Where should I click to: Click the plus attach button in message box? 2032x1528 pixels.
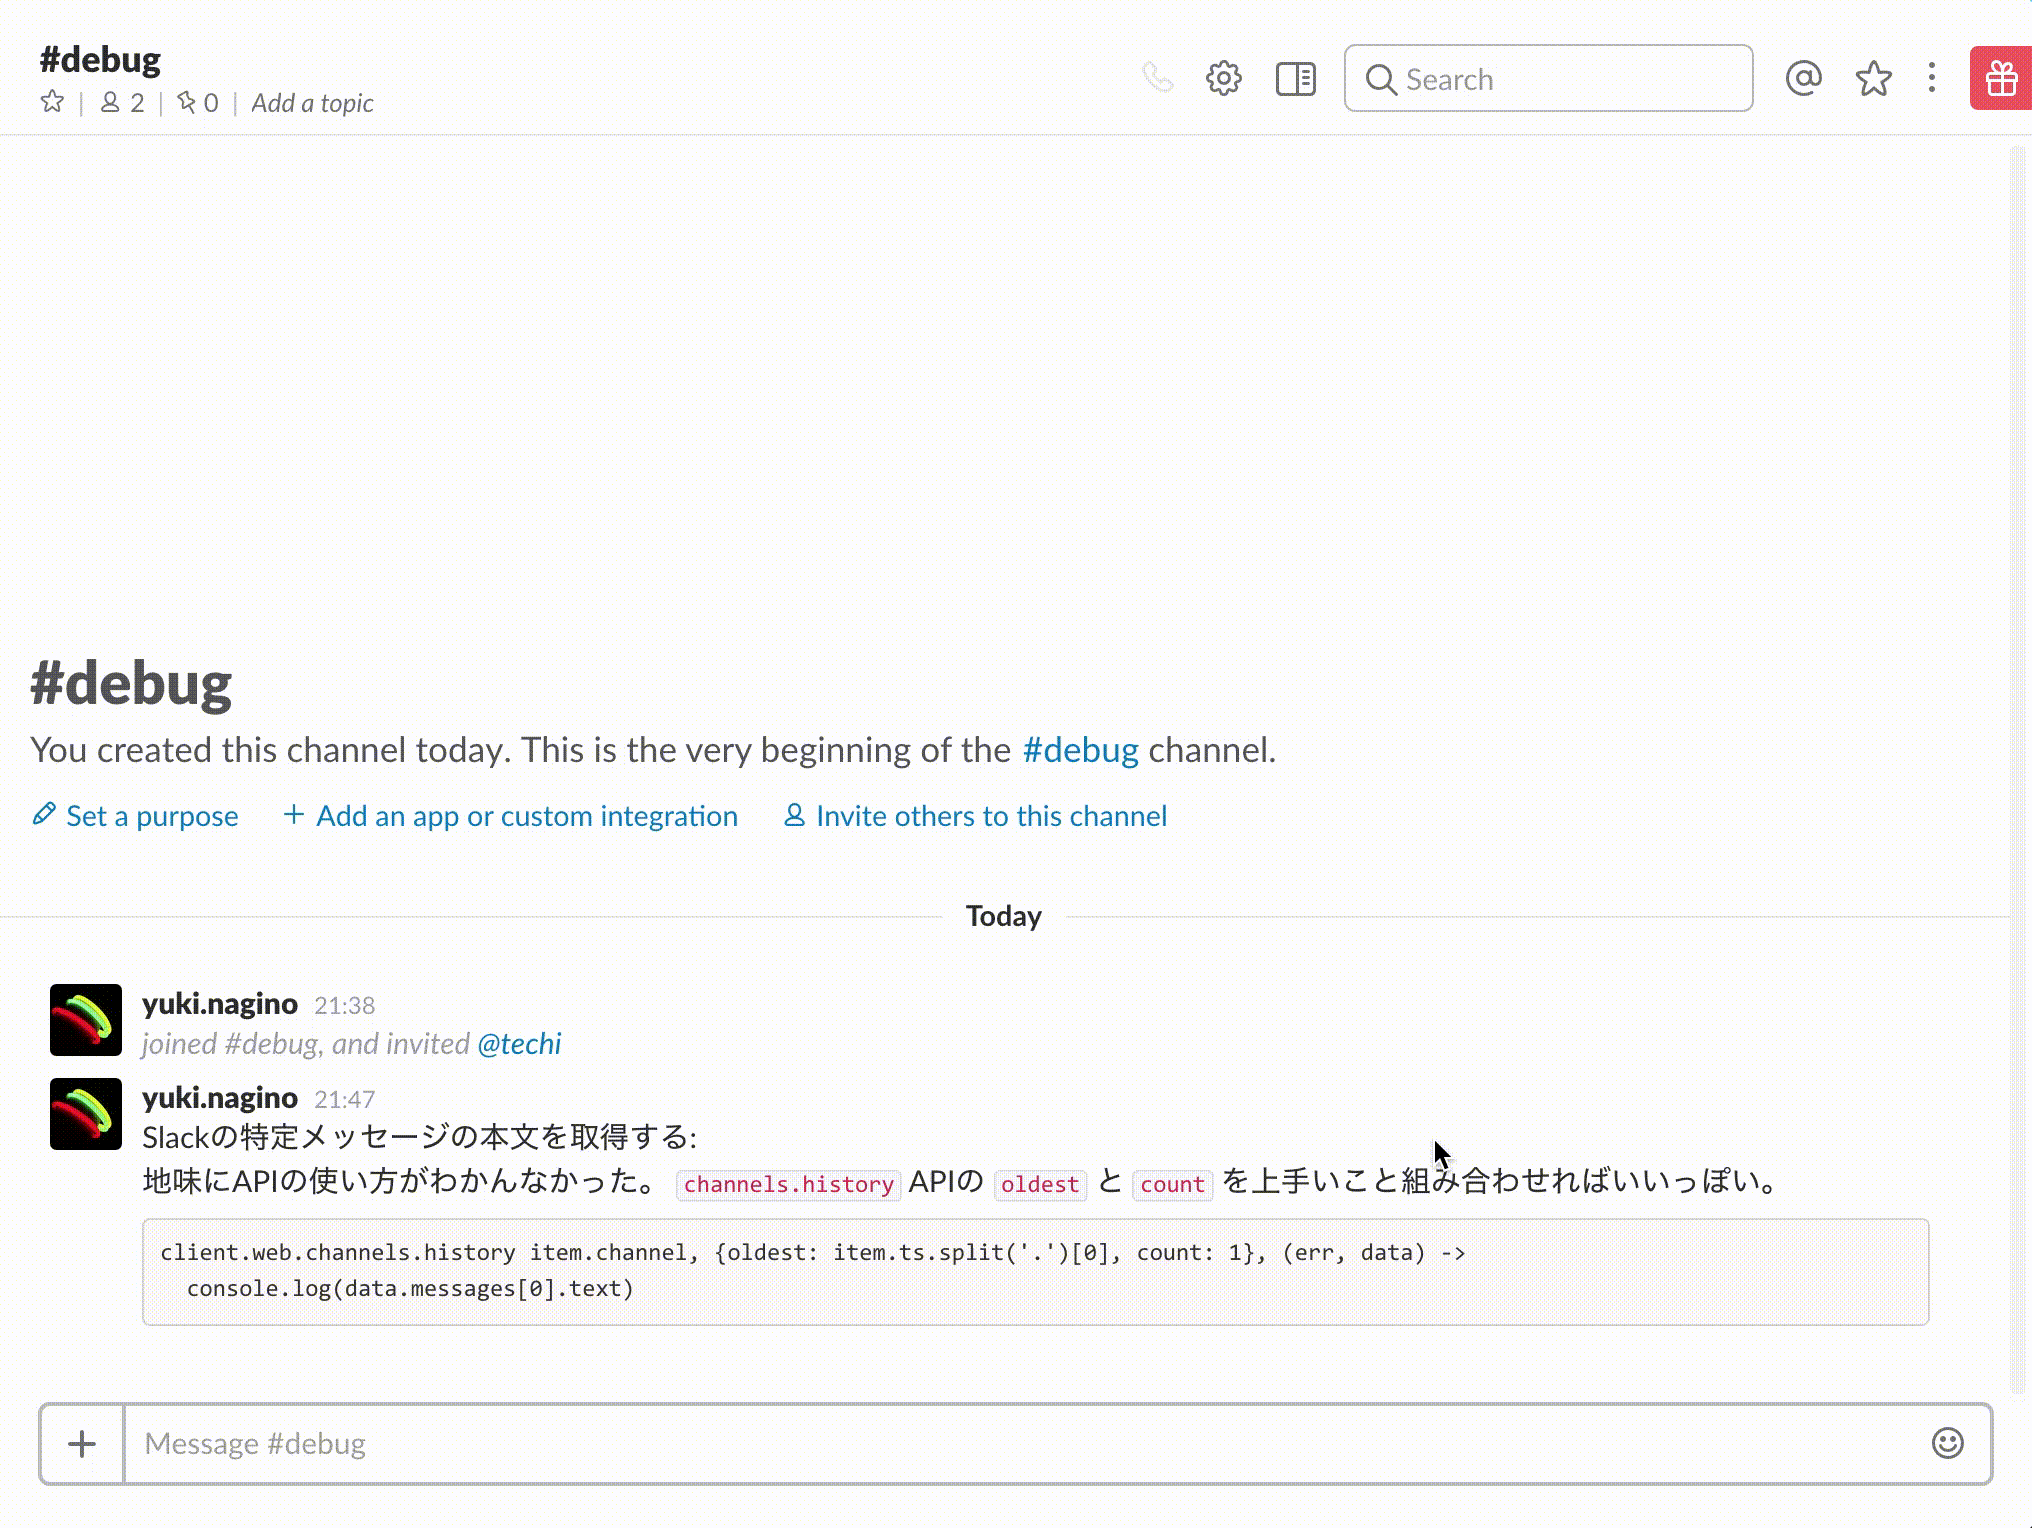pyautogui.click(x=82, y=1444)
